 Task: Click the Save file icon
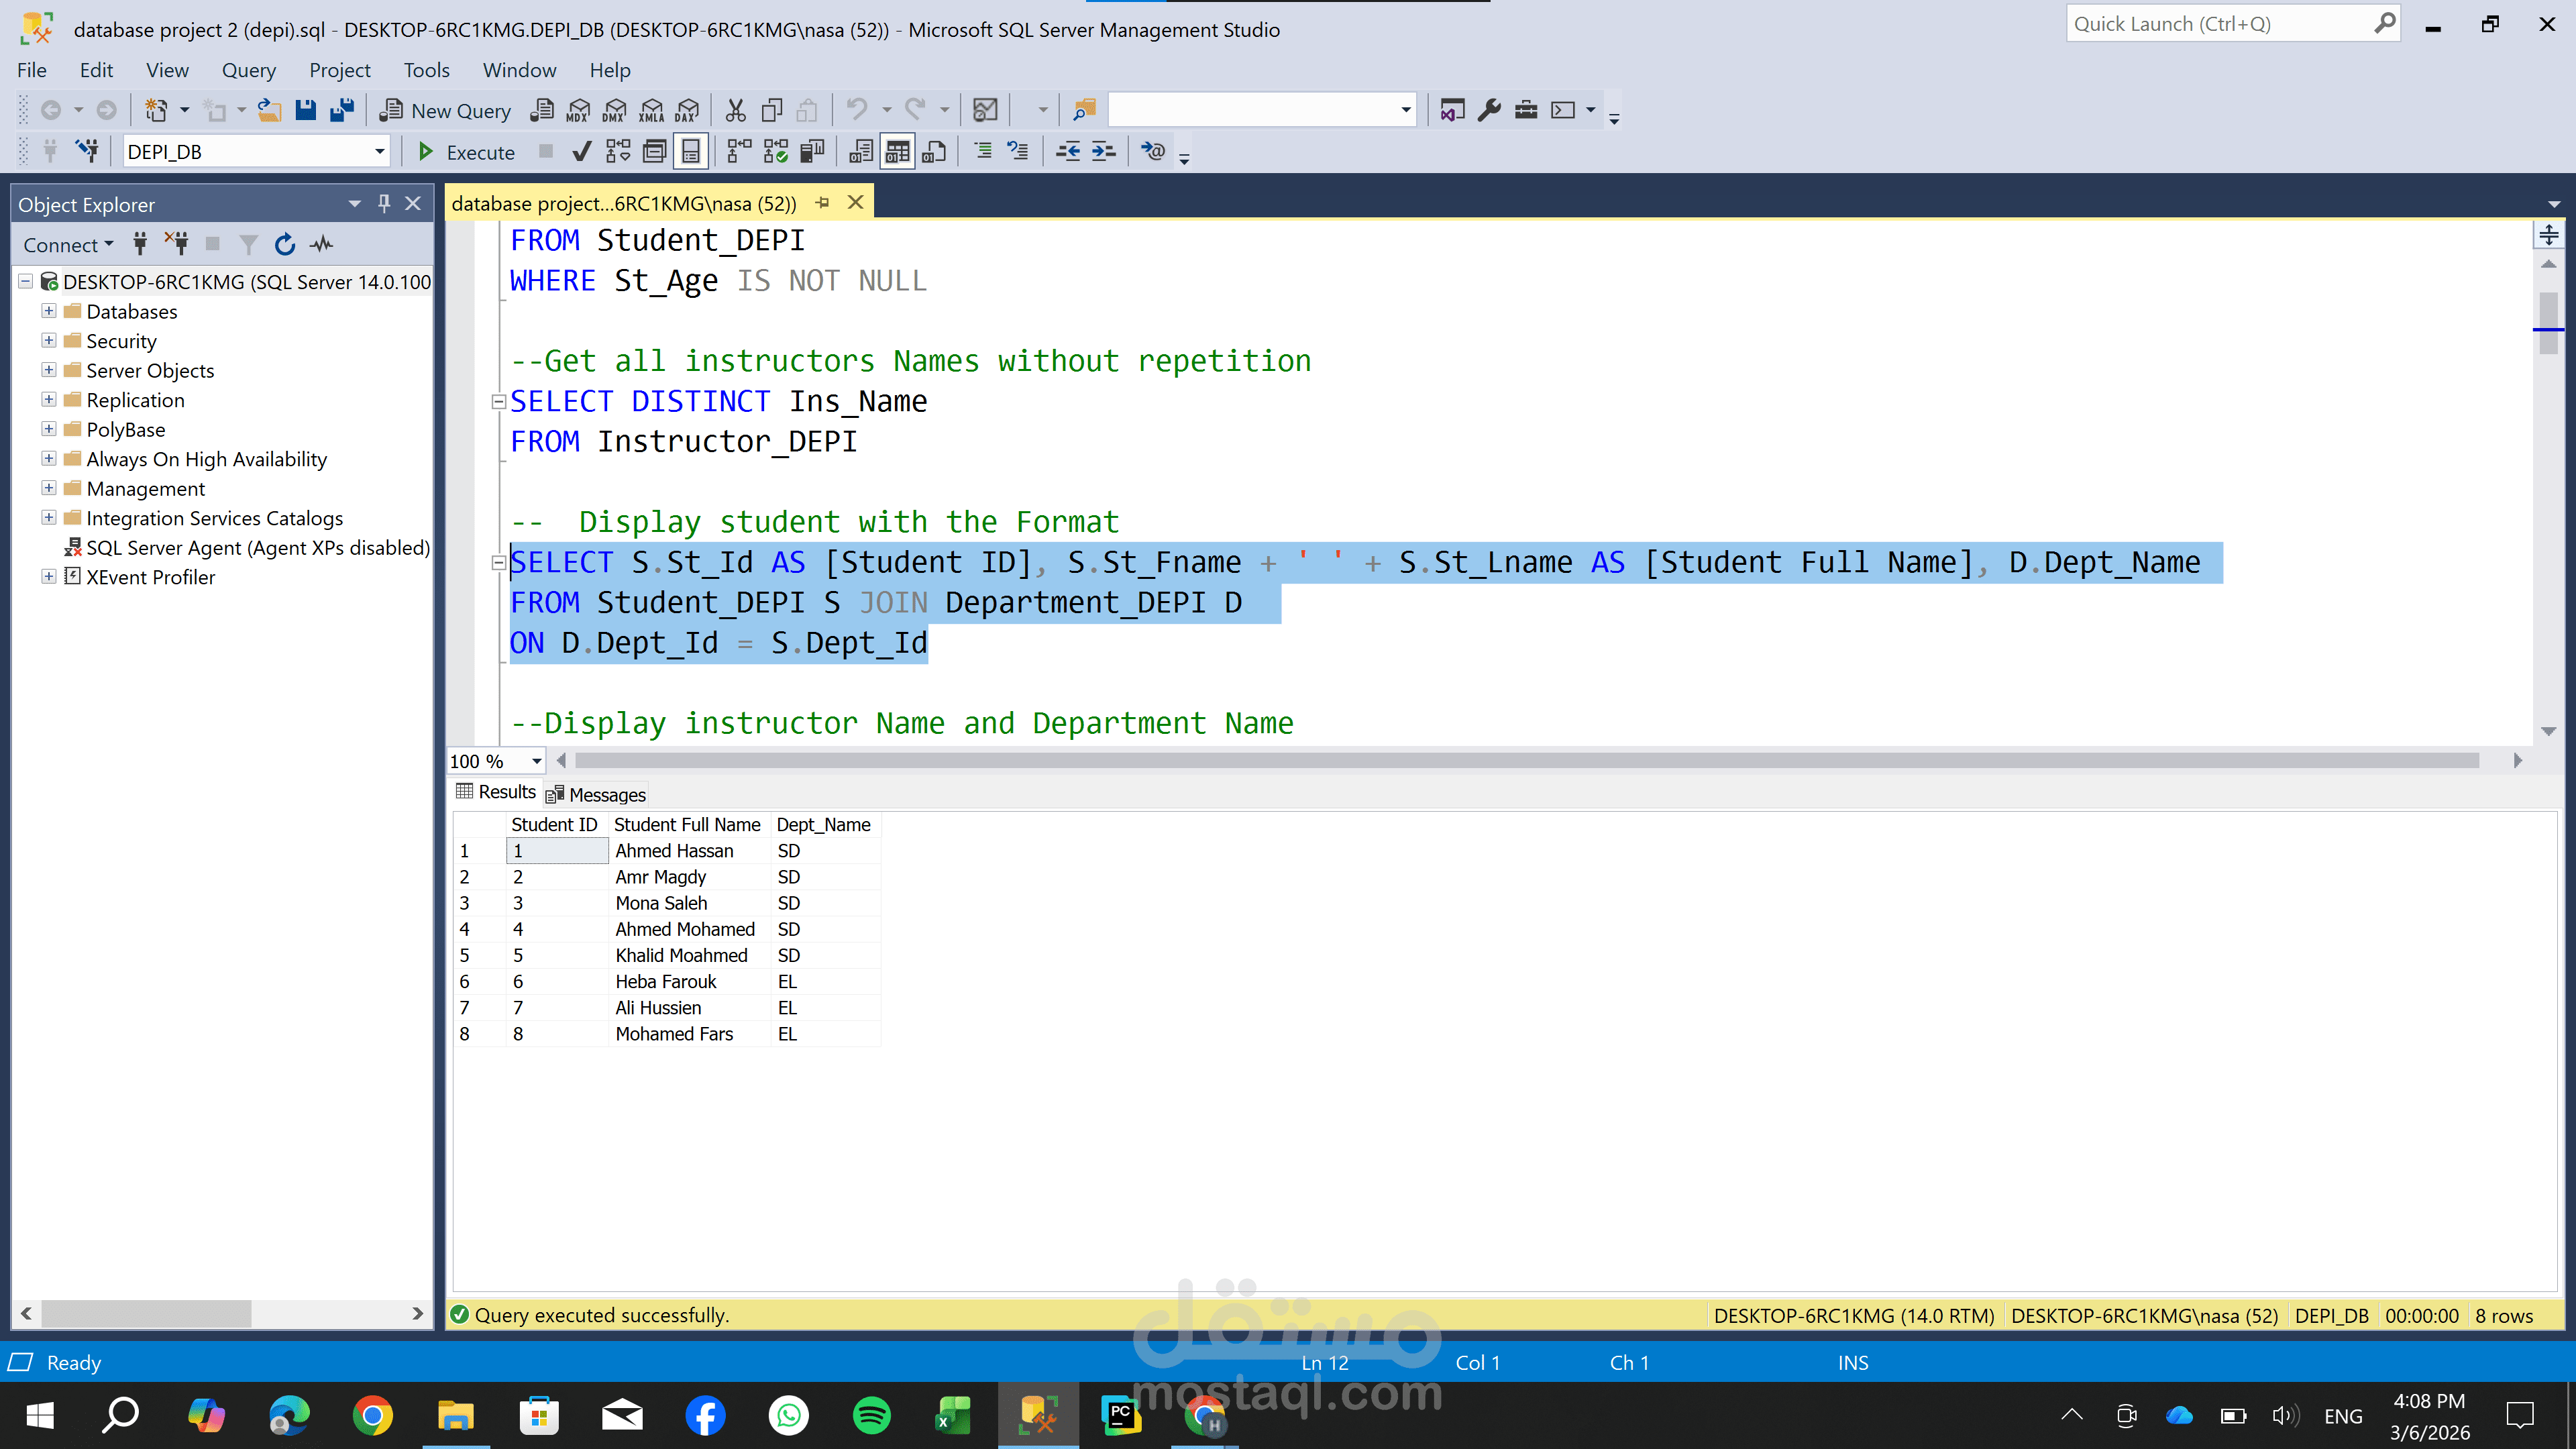pos(306,110)
